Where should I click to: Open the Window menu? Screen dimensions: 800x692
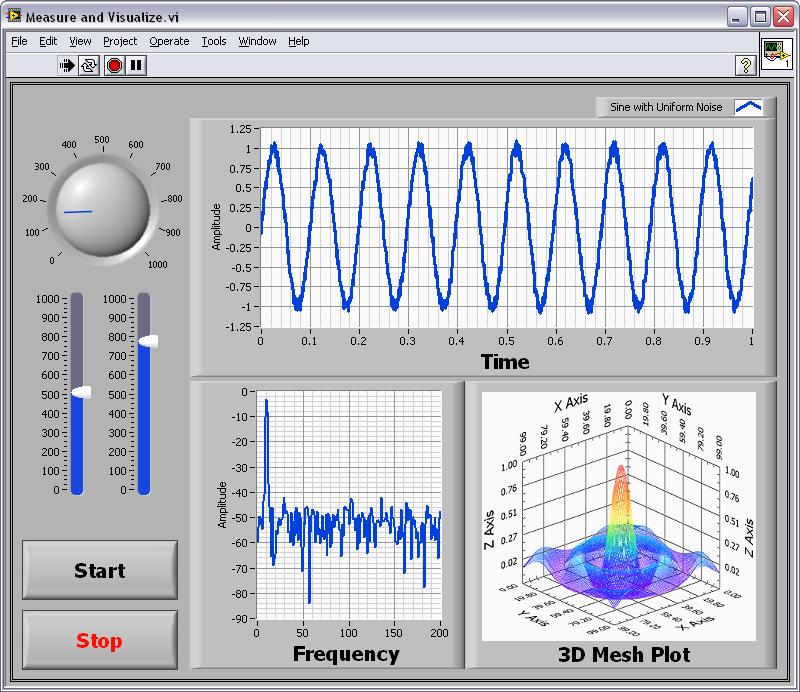pos(257,41)
